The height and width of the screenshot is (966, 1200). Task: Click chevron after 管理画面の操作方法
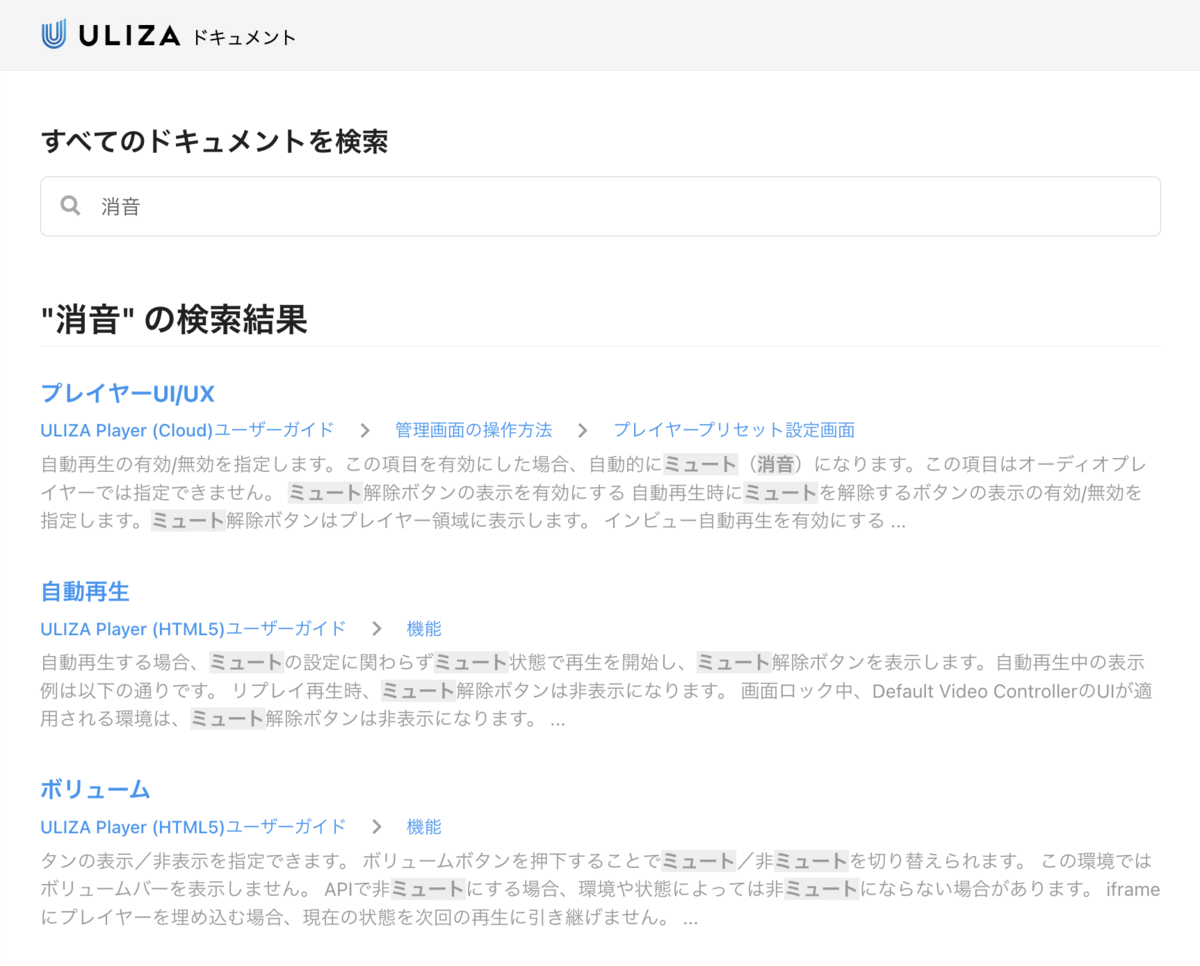(583, 431)
